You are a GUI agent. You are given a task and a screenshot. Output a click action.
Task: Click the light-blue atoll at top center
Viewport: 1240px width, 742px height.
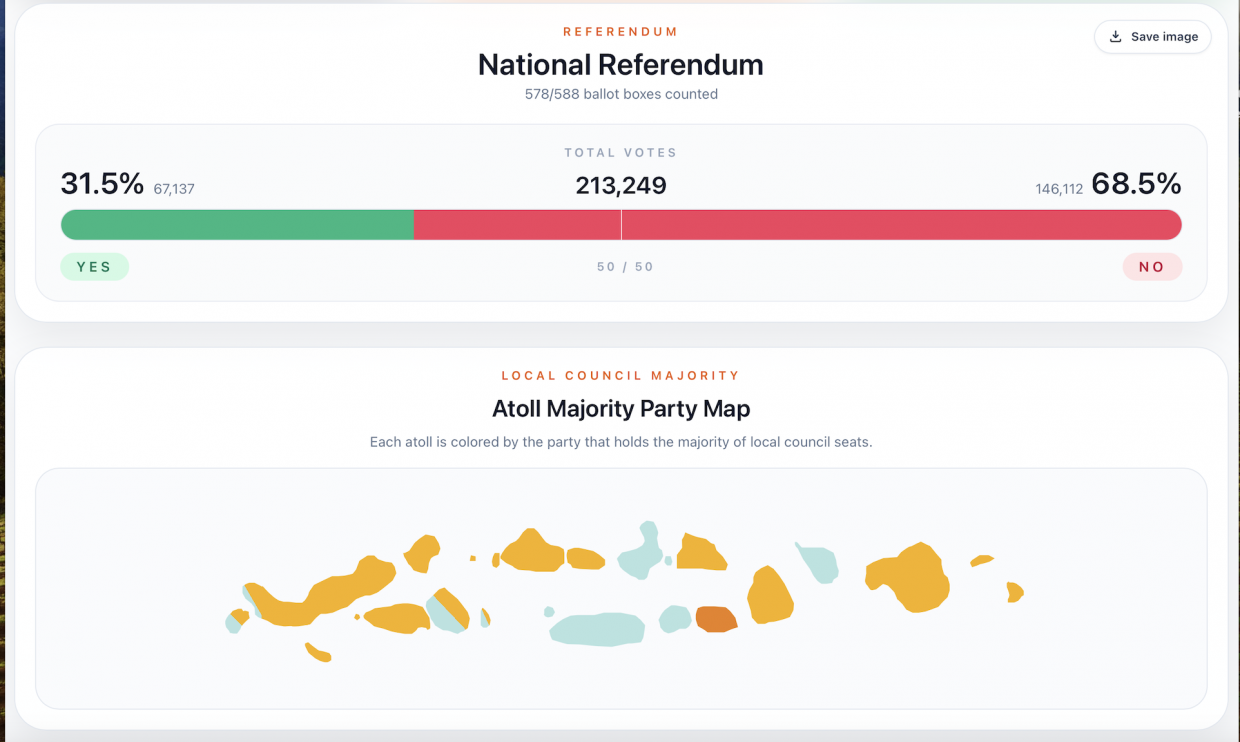[641, 553]
